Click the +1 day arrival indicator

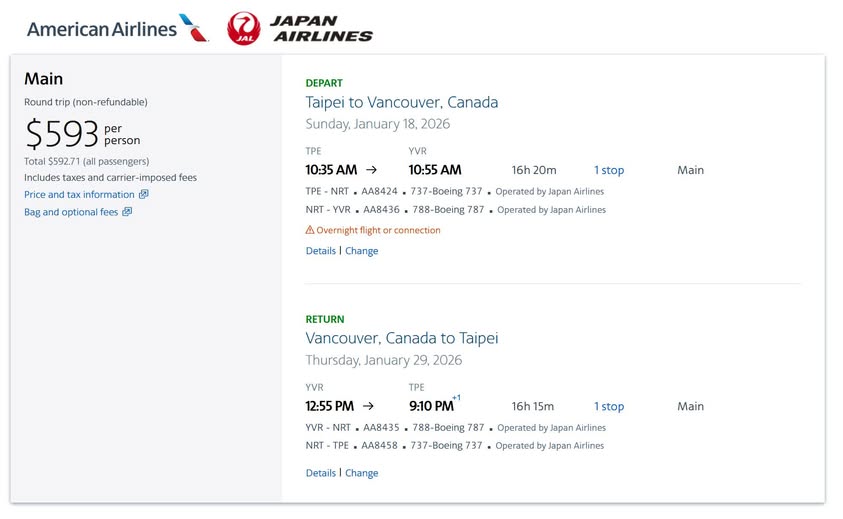click(456, 398)
